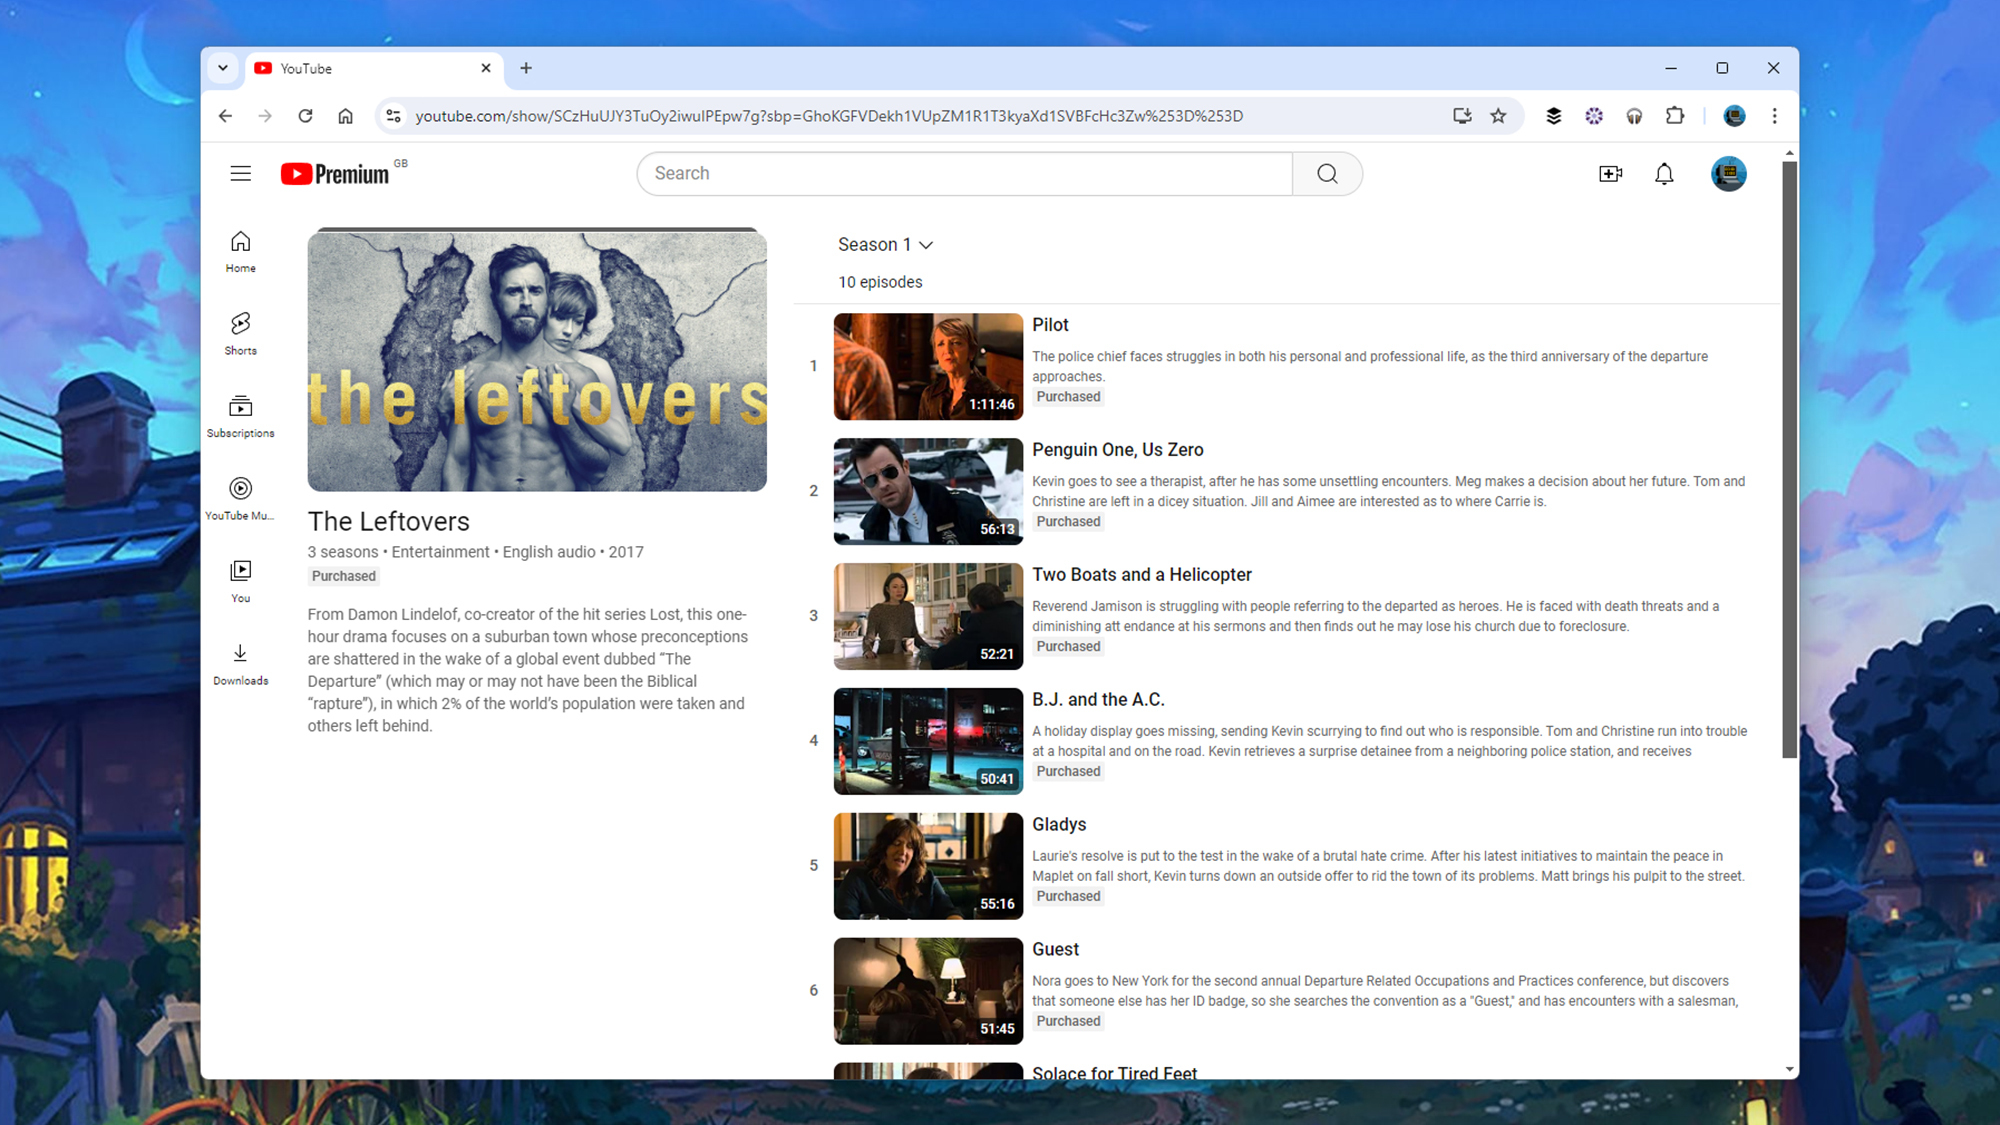Play the Pilot episode thumbnail
Viewport: 2000px width, 1125px height.
pos(928,366)
